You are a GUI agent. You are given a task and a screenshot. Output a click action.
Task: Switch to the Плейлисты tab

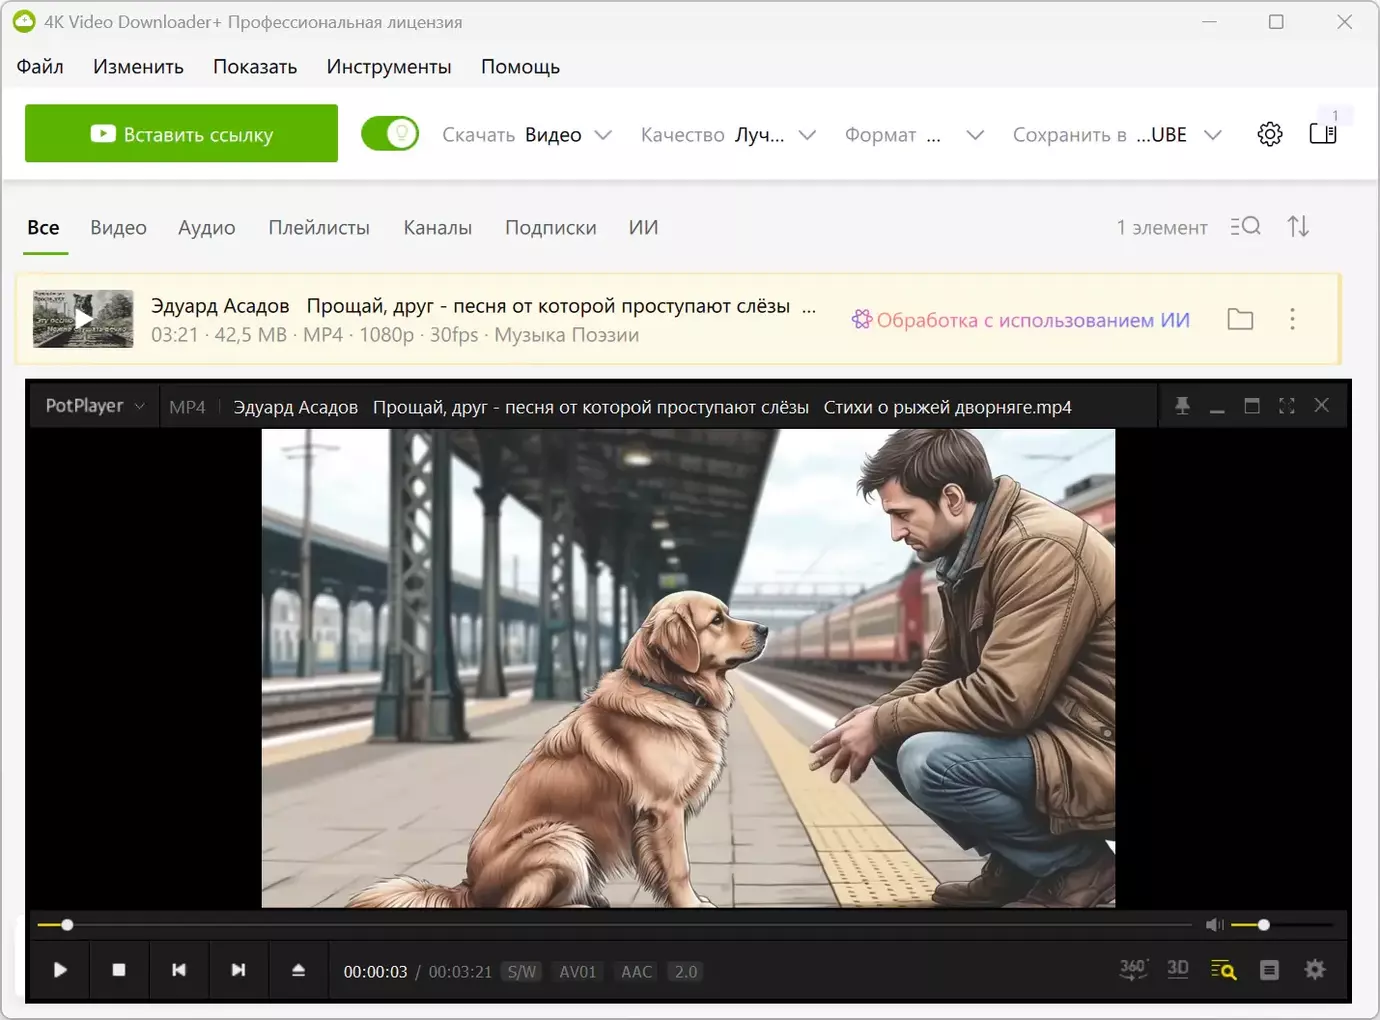[319, 228]
